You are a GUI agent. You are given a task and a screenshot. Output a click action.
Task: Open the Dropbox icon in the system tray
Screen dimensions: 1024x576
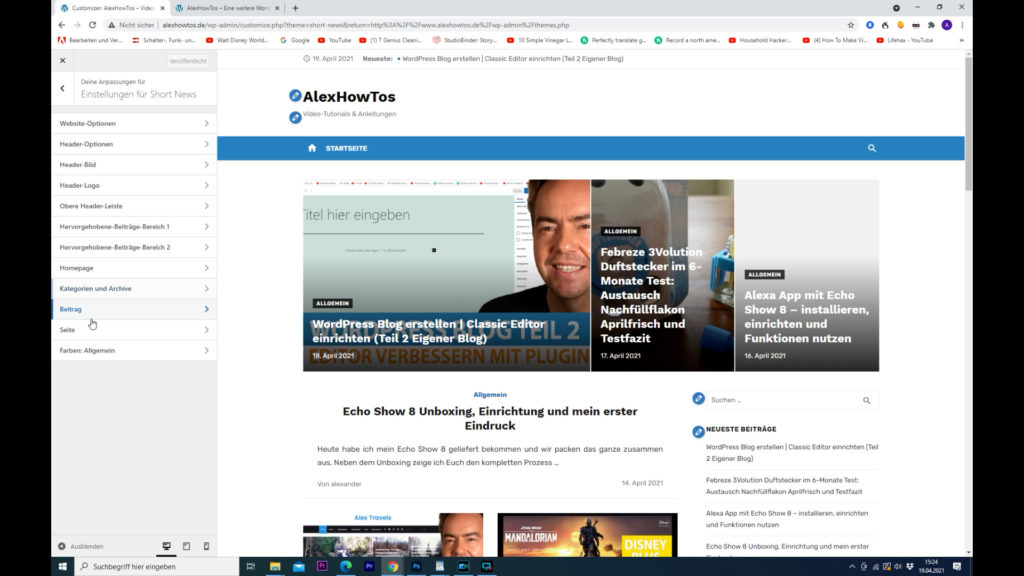[910, 566]
